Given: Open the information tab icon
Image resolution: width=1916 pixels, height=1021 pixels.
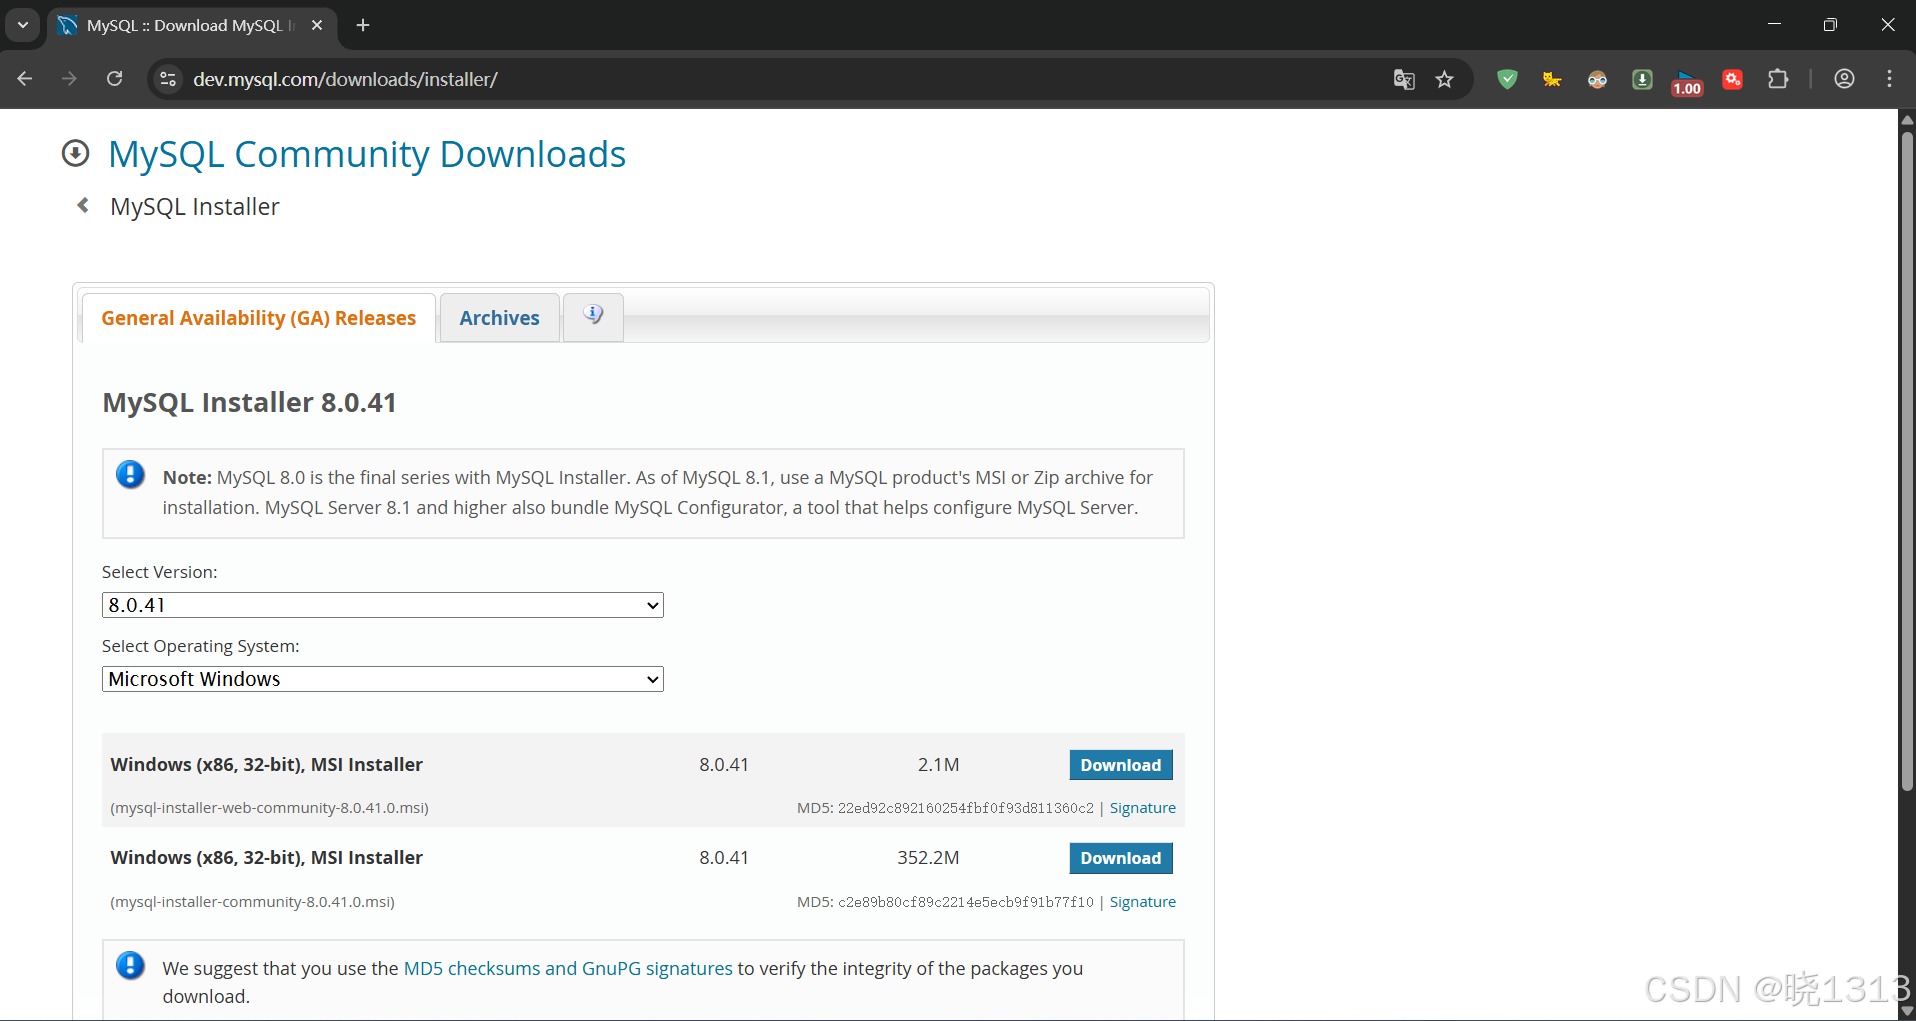Looking at the screenshot, I should point(593,316).
